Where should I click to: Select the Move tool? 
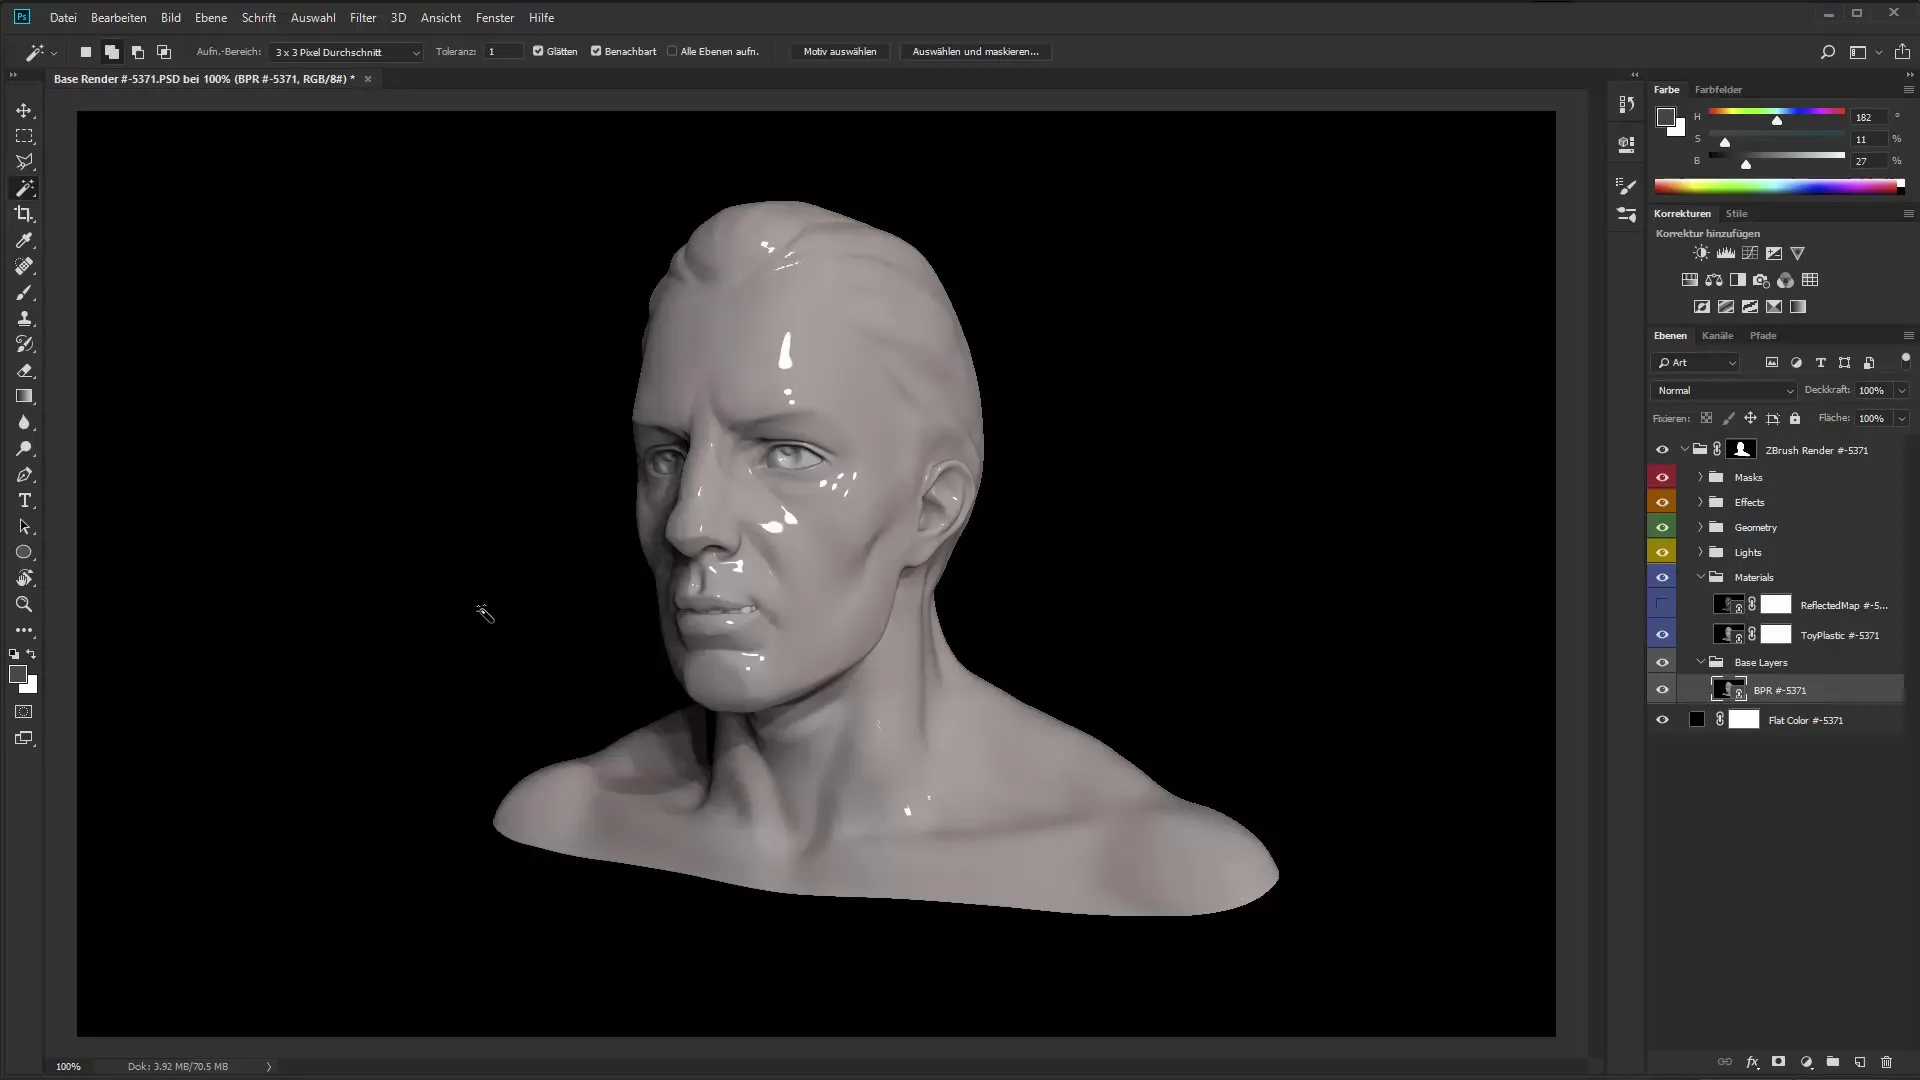tap(24, 110)
